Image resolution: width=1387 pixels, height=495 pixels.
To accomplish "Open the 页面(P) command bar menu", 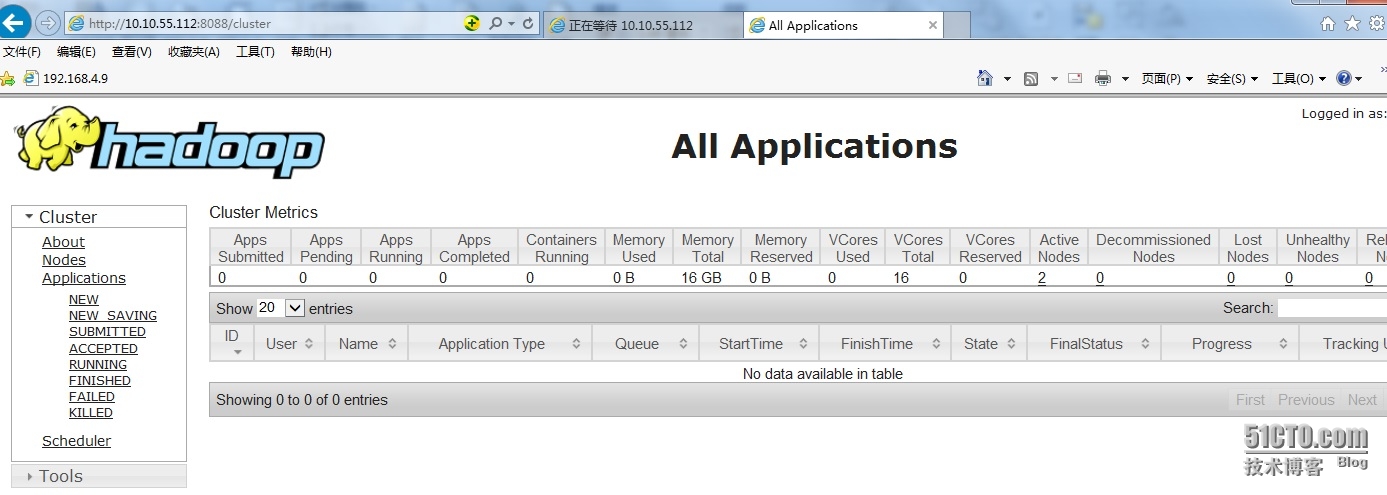I will pyautogui.click(x=1167, y=78).
